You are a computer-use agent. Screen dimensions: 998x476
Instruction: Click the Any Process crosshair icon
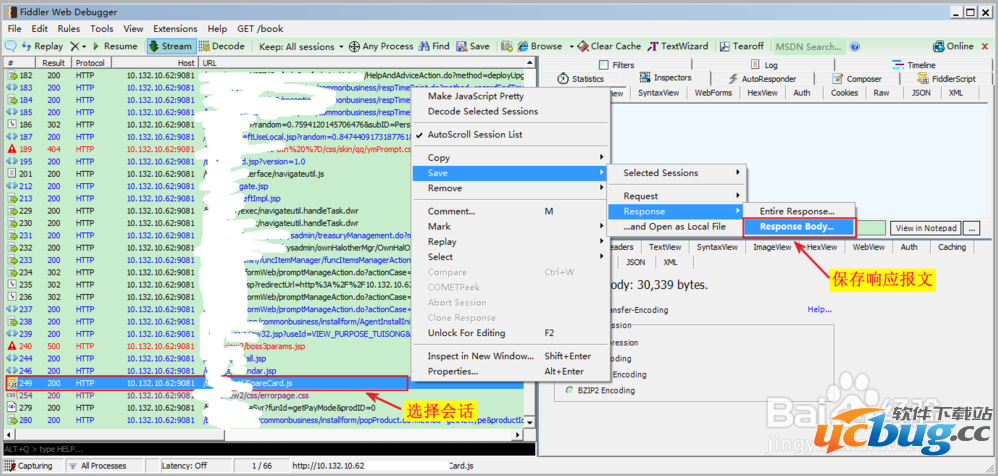pos(355,46)
